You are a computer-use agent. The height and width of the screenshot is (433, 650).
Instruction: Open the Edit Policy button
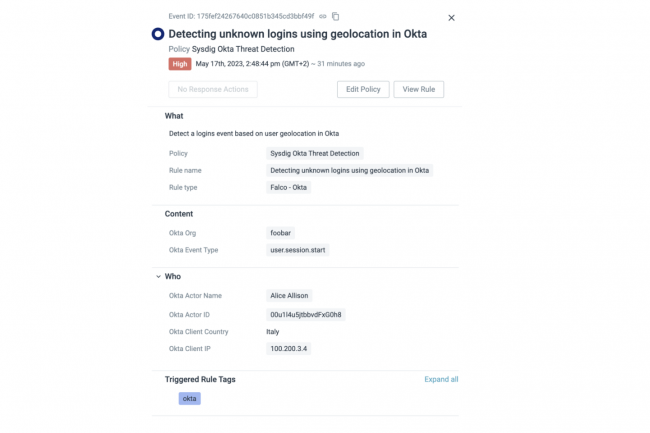[x=362, y=89]
